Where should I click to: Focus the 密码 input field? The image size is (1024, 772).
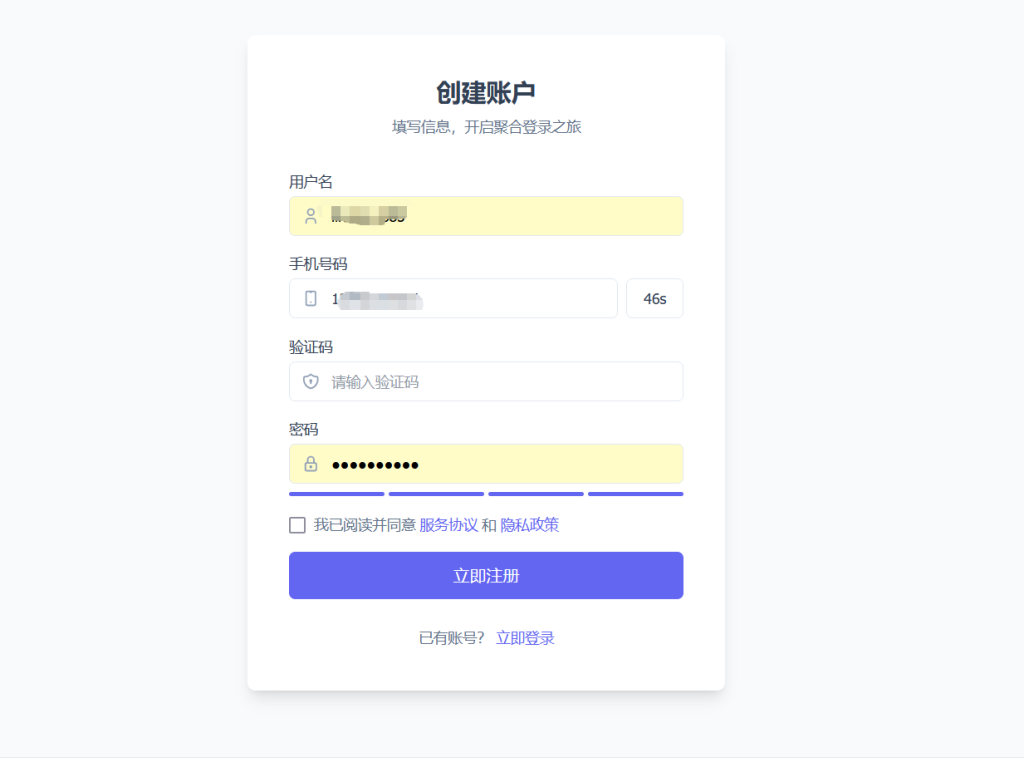(x=486, y=464)
